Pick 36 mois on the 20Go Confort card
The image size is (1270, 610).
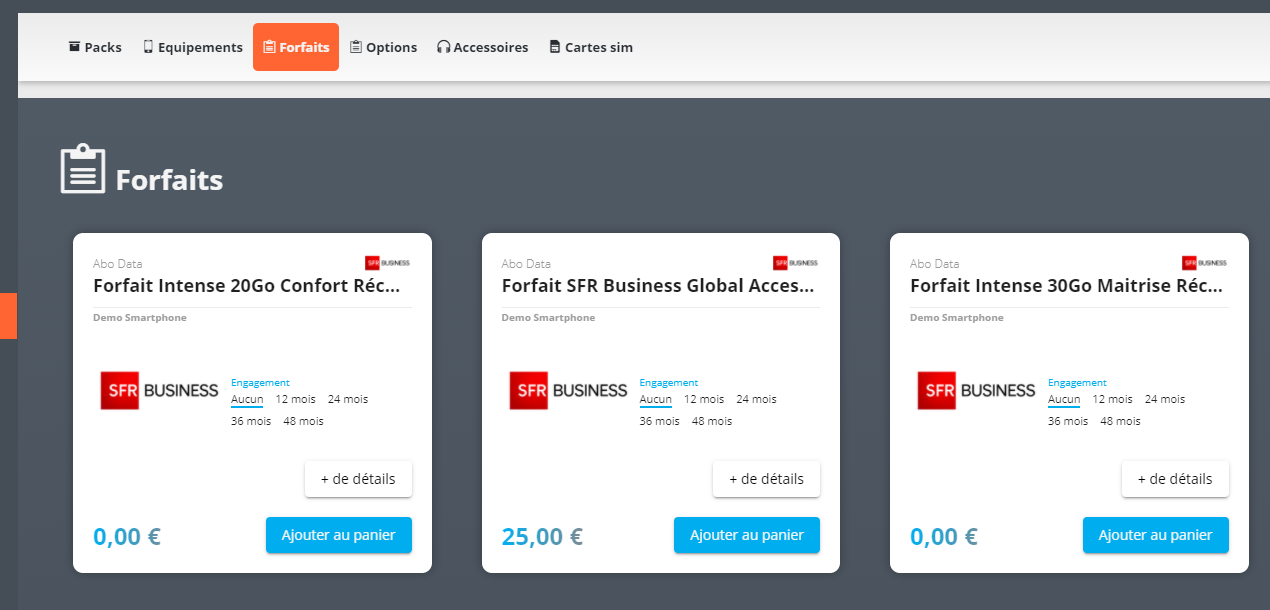coord(251,421)
